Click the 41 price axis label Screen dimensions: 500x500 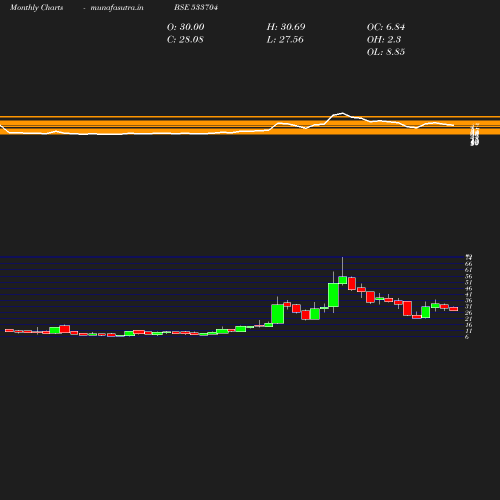click(469, 294)
